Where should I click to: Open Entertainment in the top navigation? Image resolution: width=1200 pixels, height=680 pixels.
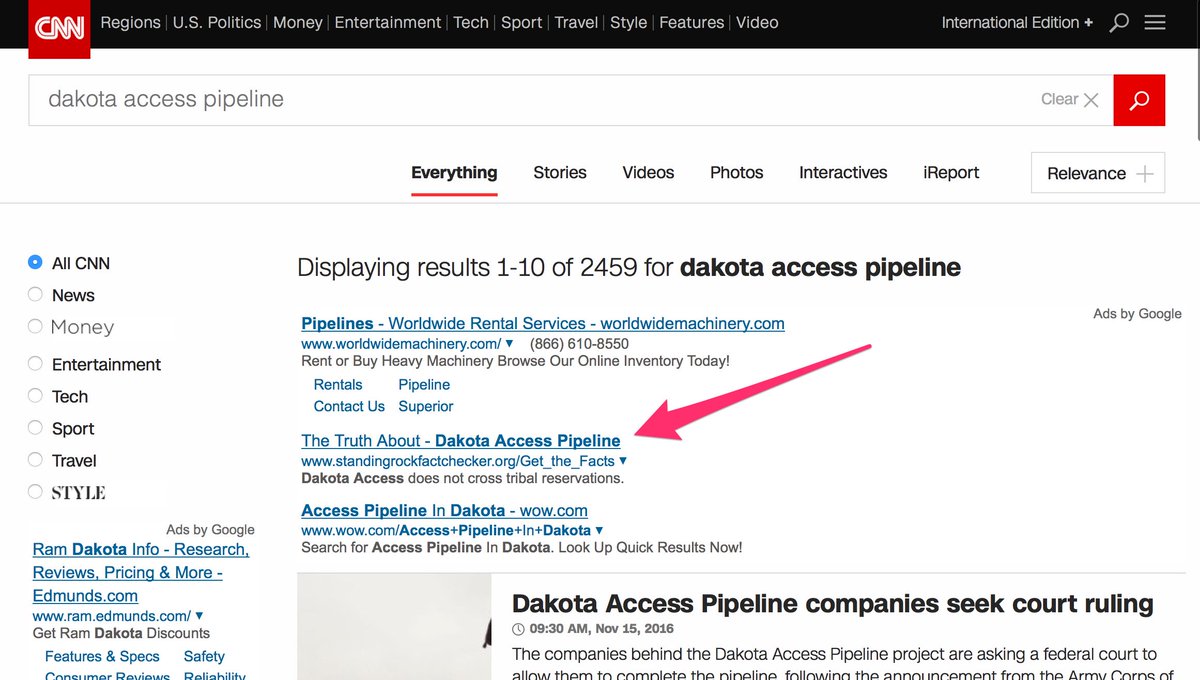(x=388, y=22)
